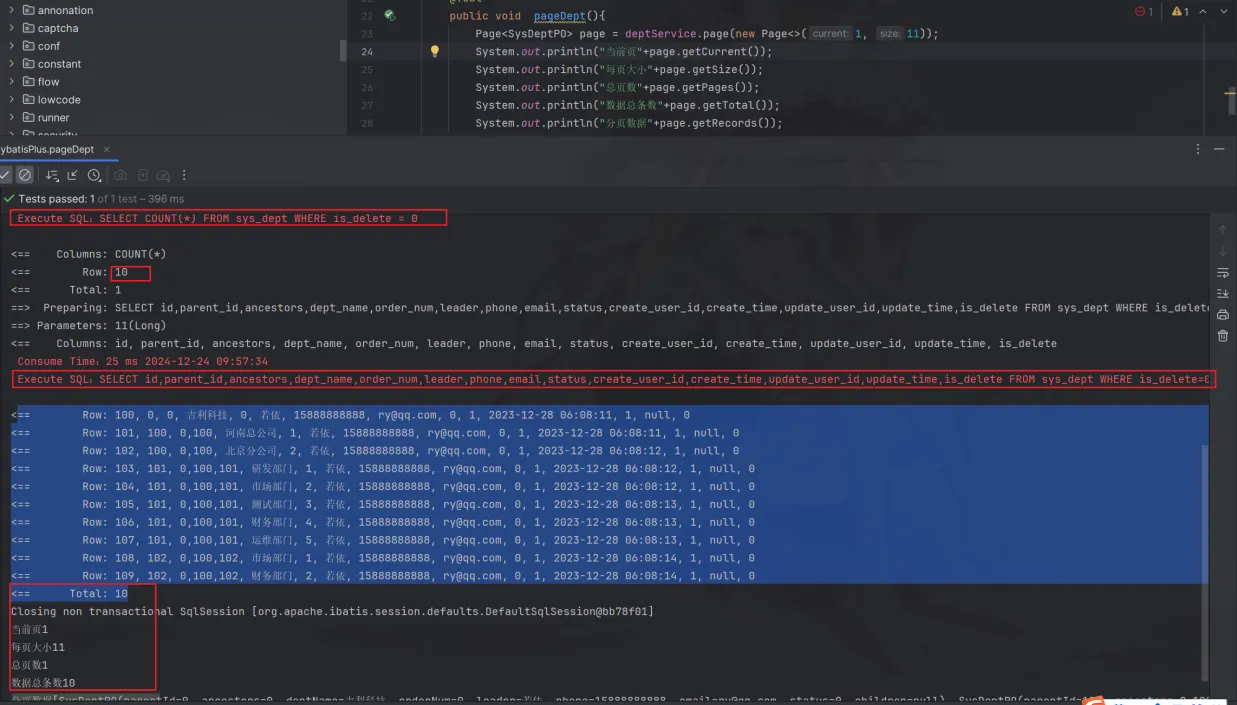Expand the captcha folder
Image resolution: width=1237 pixels, height=705 pixels.
point(12,28)
